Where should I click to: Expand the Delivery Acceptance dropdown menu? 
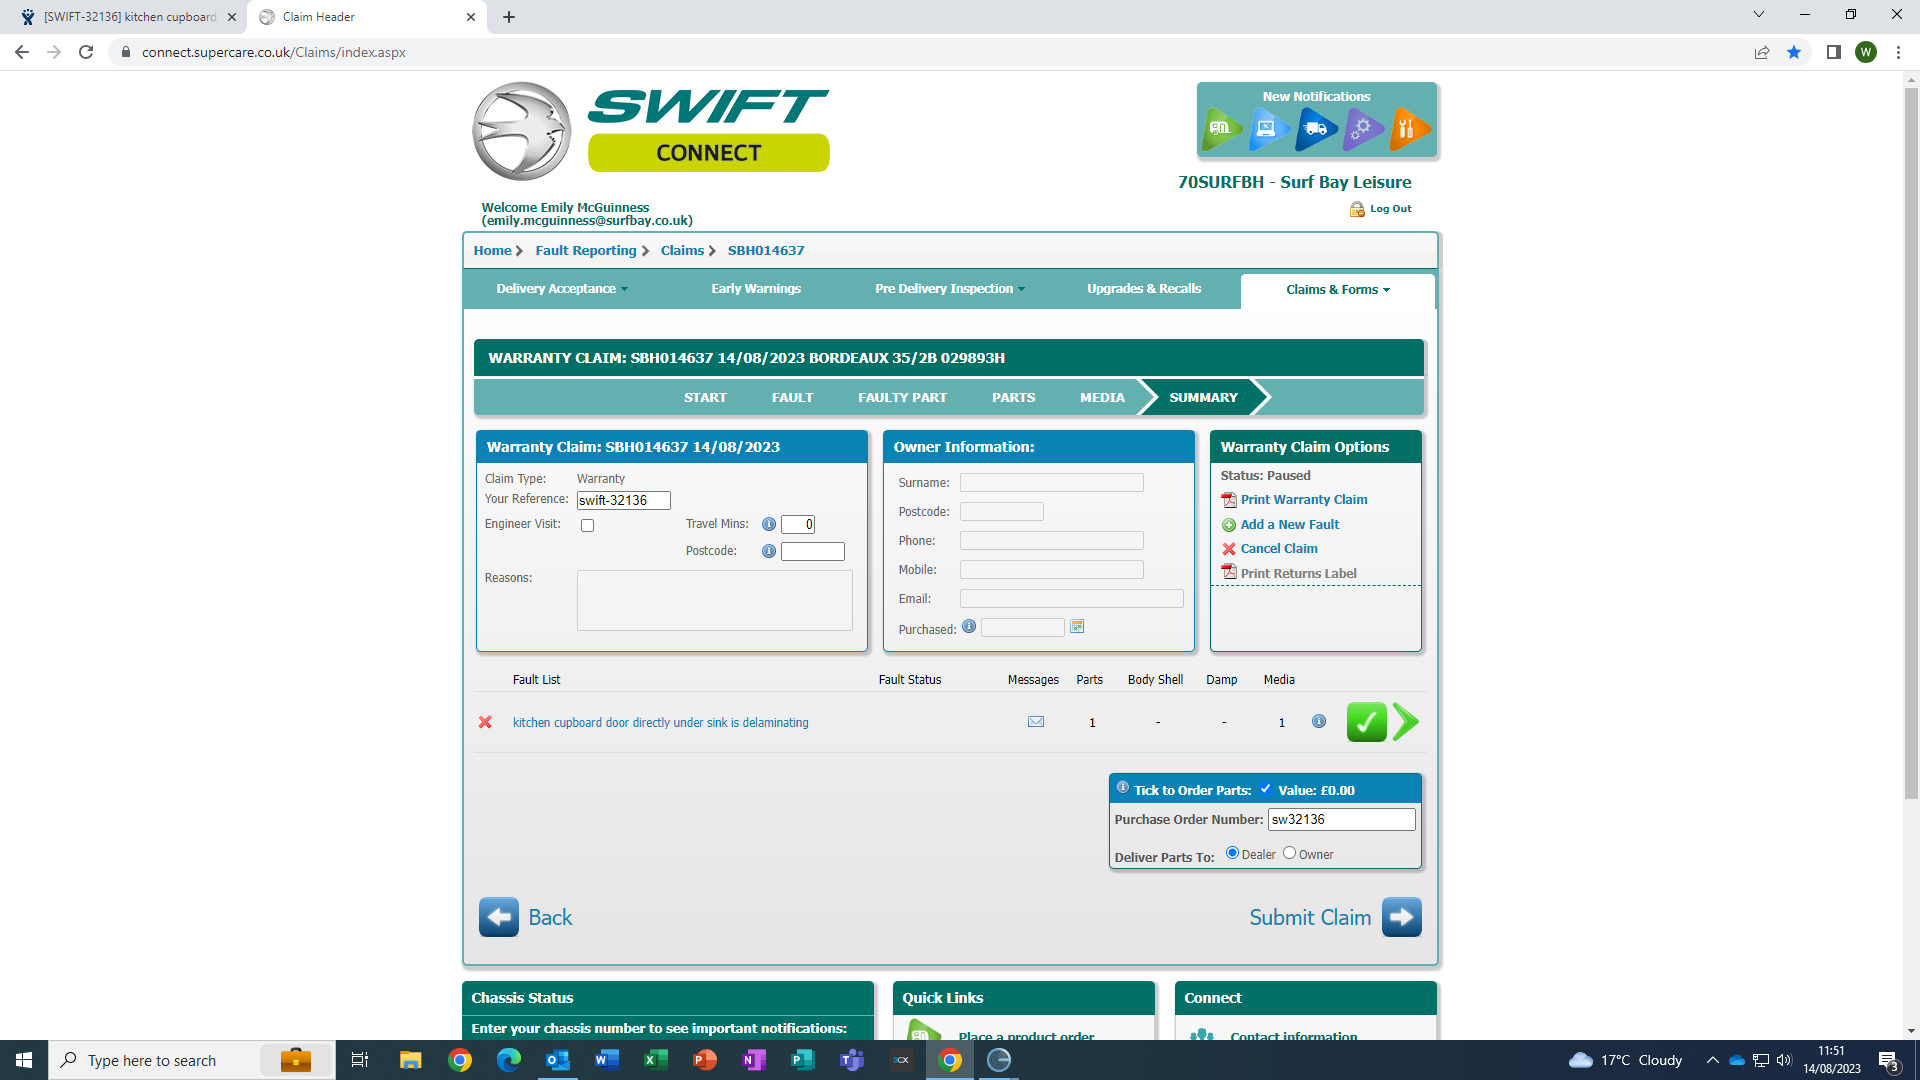(562, 289)
